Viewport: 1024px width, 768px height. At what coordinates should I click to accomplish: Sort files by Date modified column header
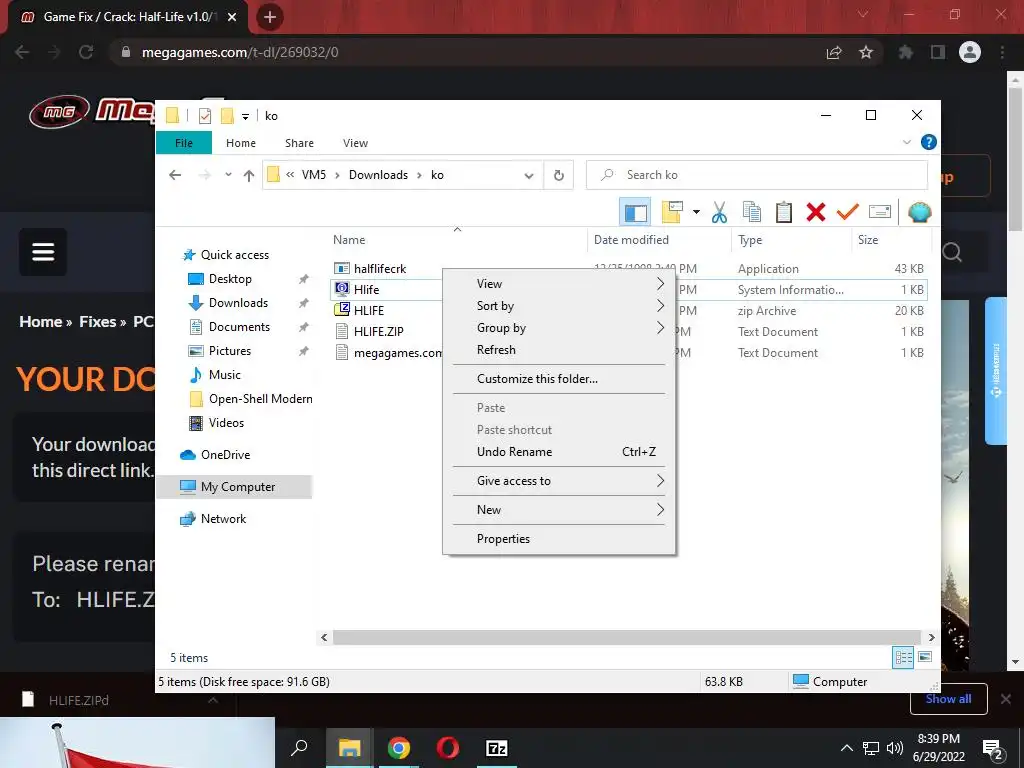631,240
